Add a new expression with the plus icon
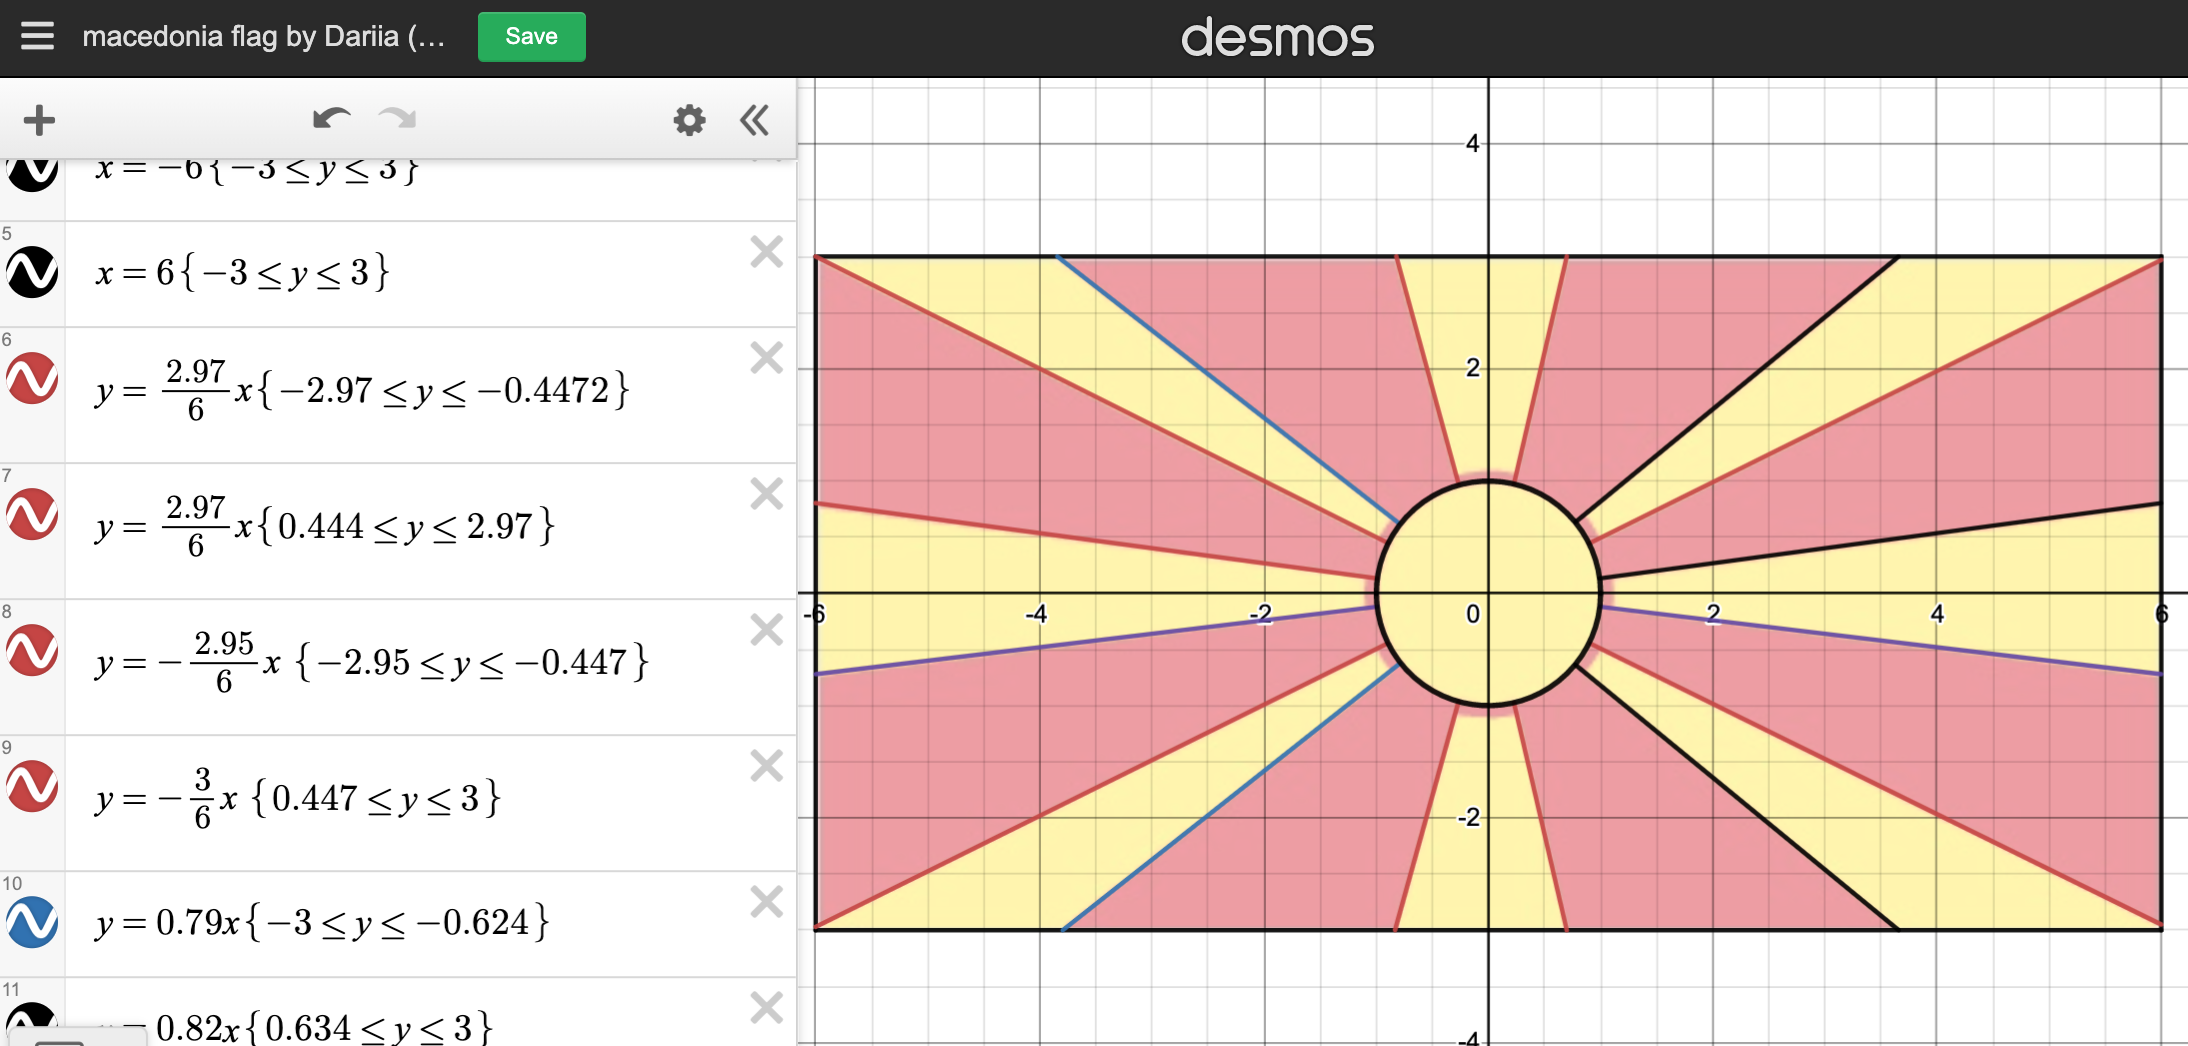This screenshot has width=2188, height=1046. pyautogui.click(x=40, y=119)
